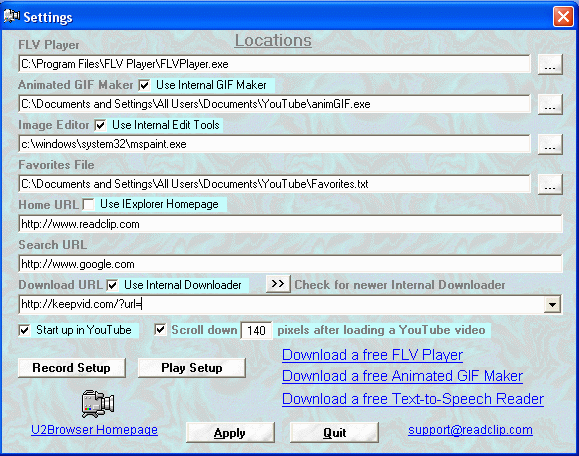
Task: Click the support@readclip.com email link
Action: [470, 430]
